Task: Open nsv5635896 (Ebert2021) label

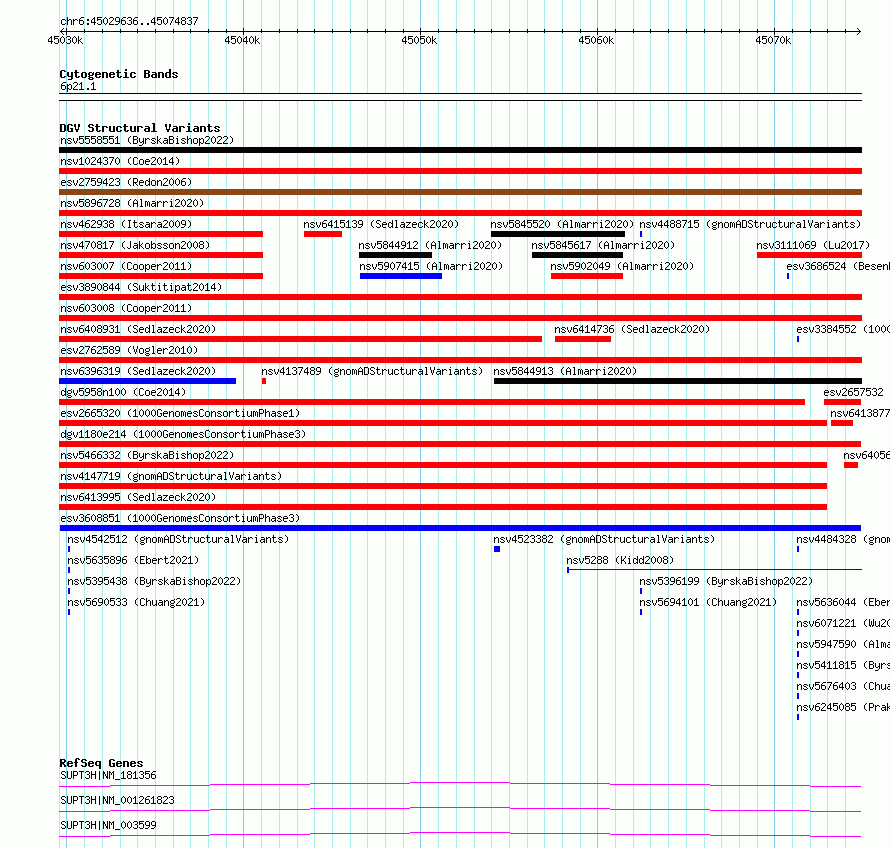Action: tap(133, 560)
